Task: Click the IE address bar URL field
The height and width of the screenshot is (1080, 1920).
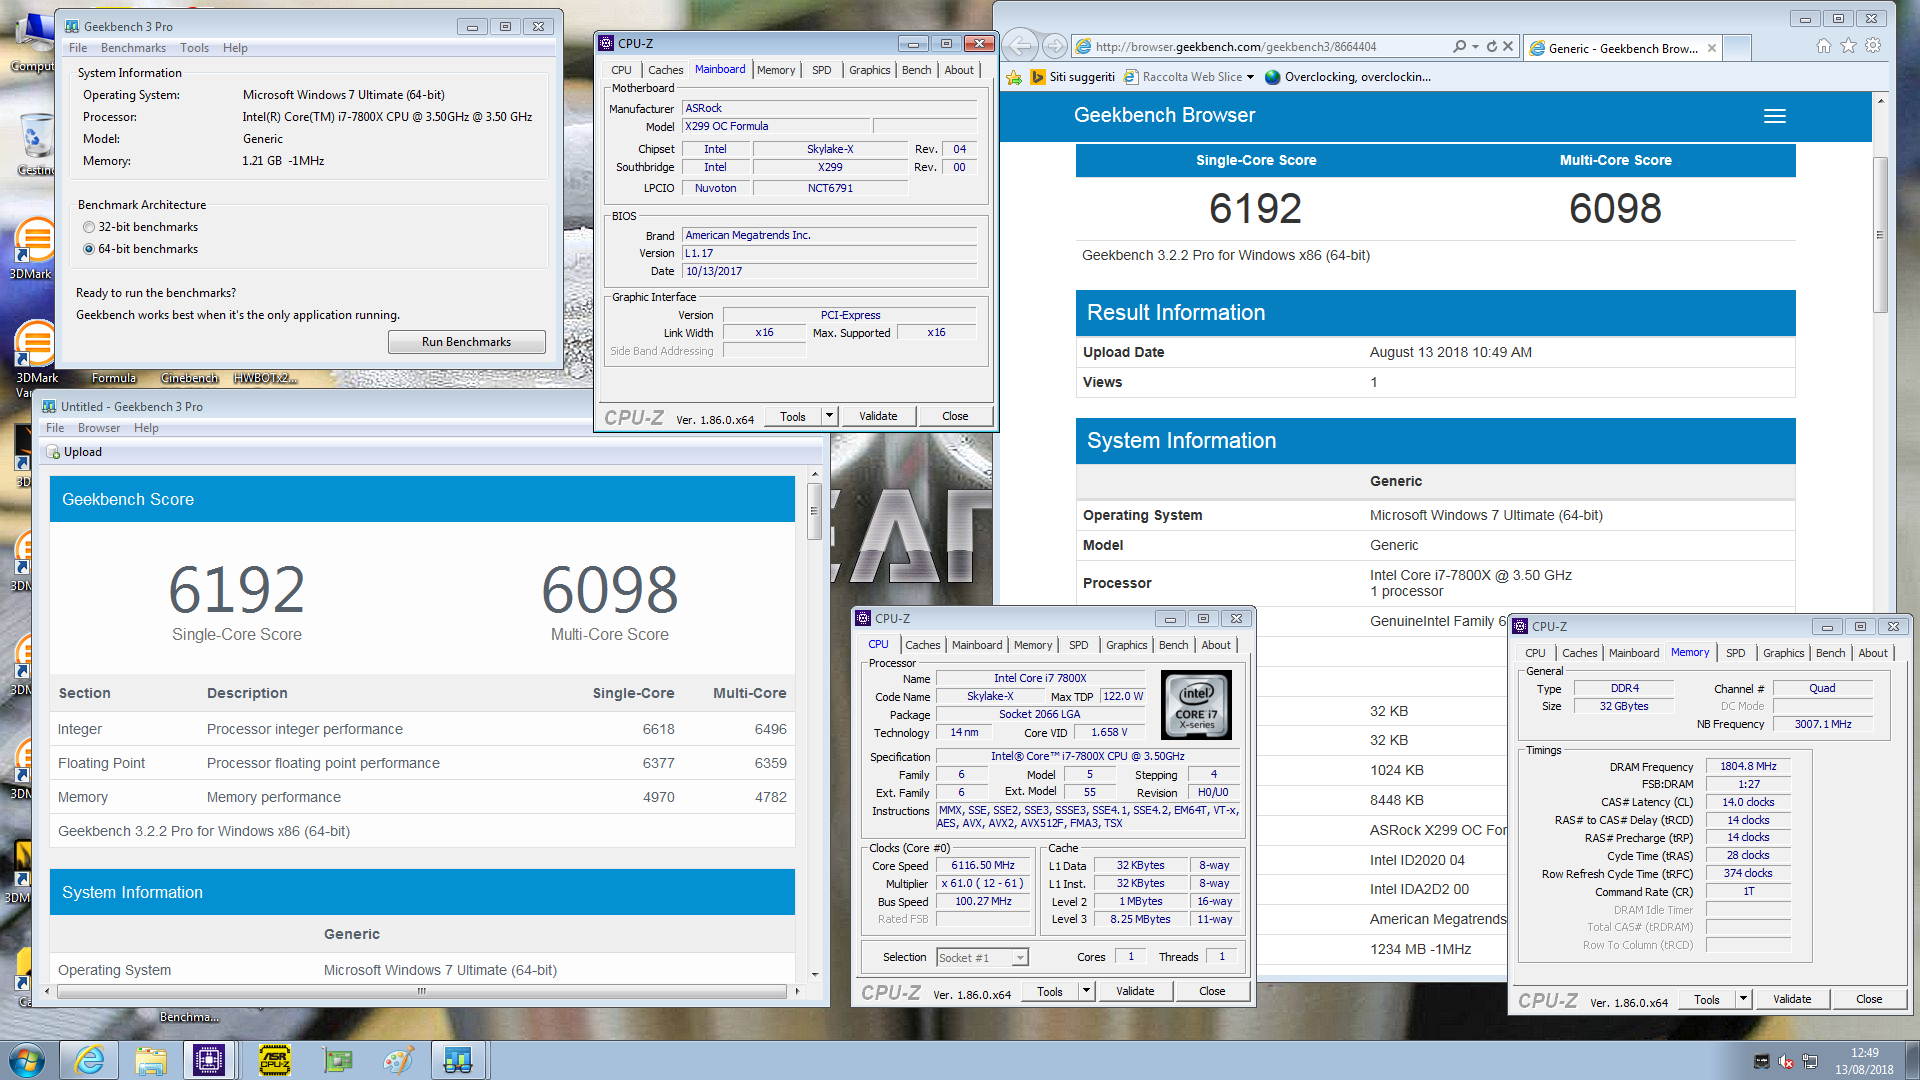Action: [1260, 46]
